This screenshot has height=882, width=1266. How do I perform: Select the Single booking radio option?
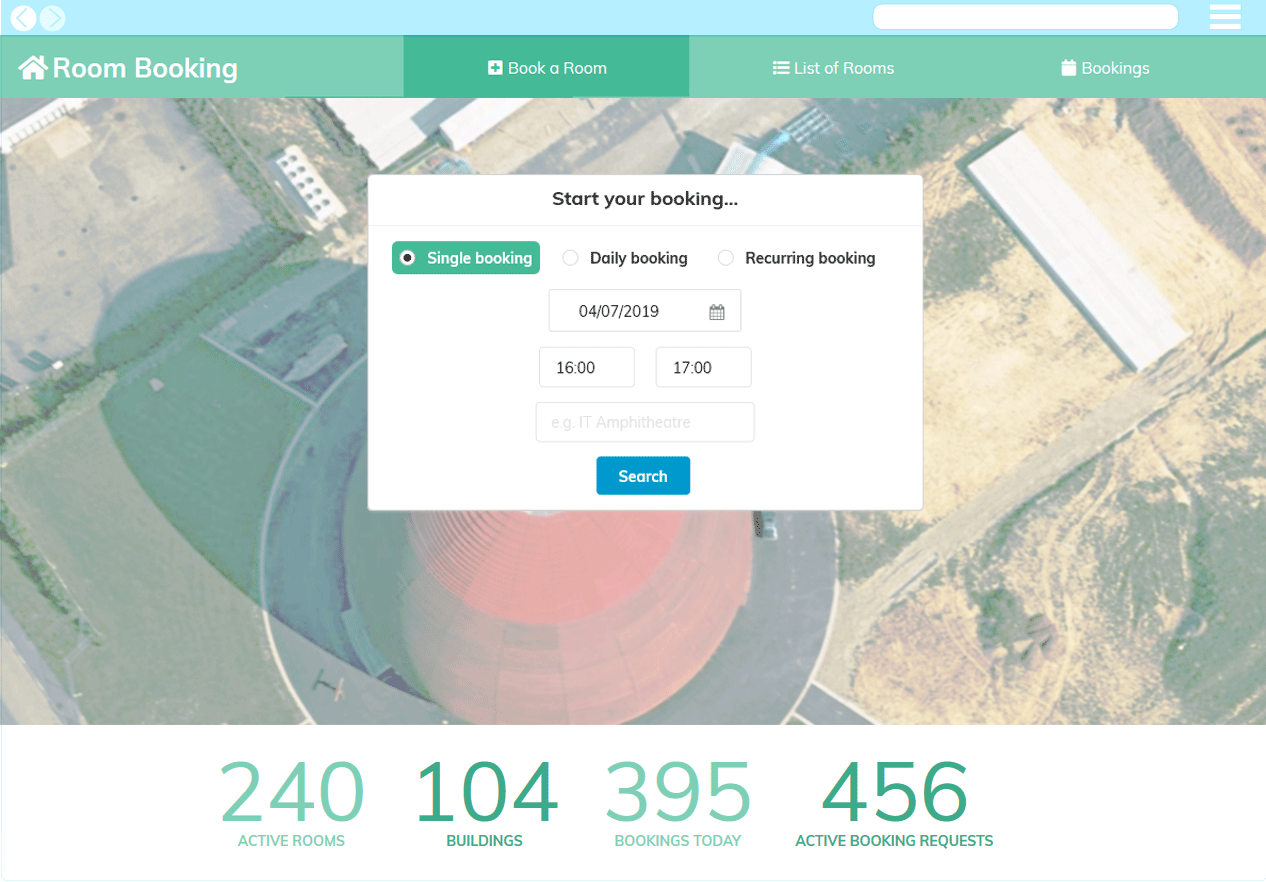click(x=408, y=258)
